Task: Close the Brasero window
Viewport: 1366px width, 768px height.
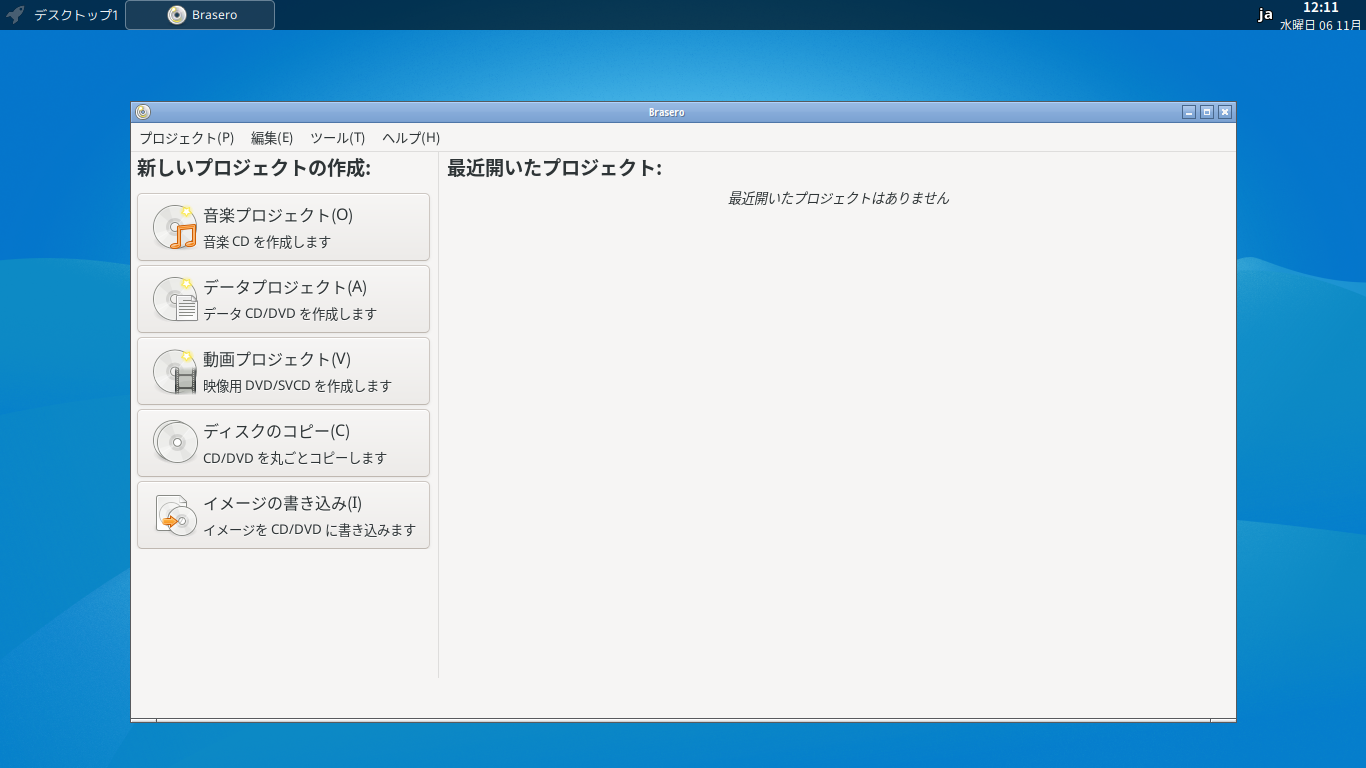Action: 1225,112
